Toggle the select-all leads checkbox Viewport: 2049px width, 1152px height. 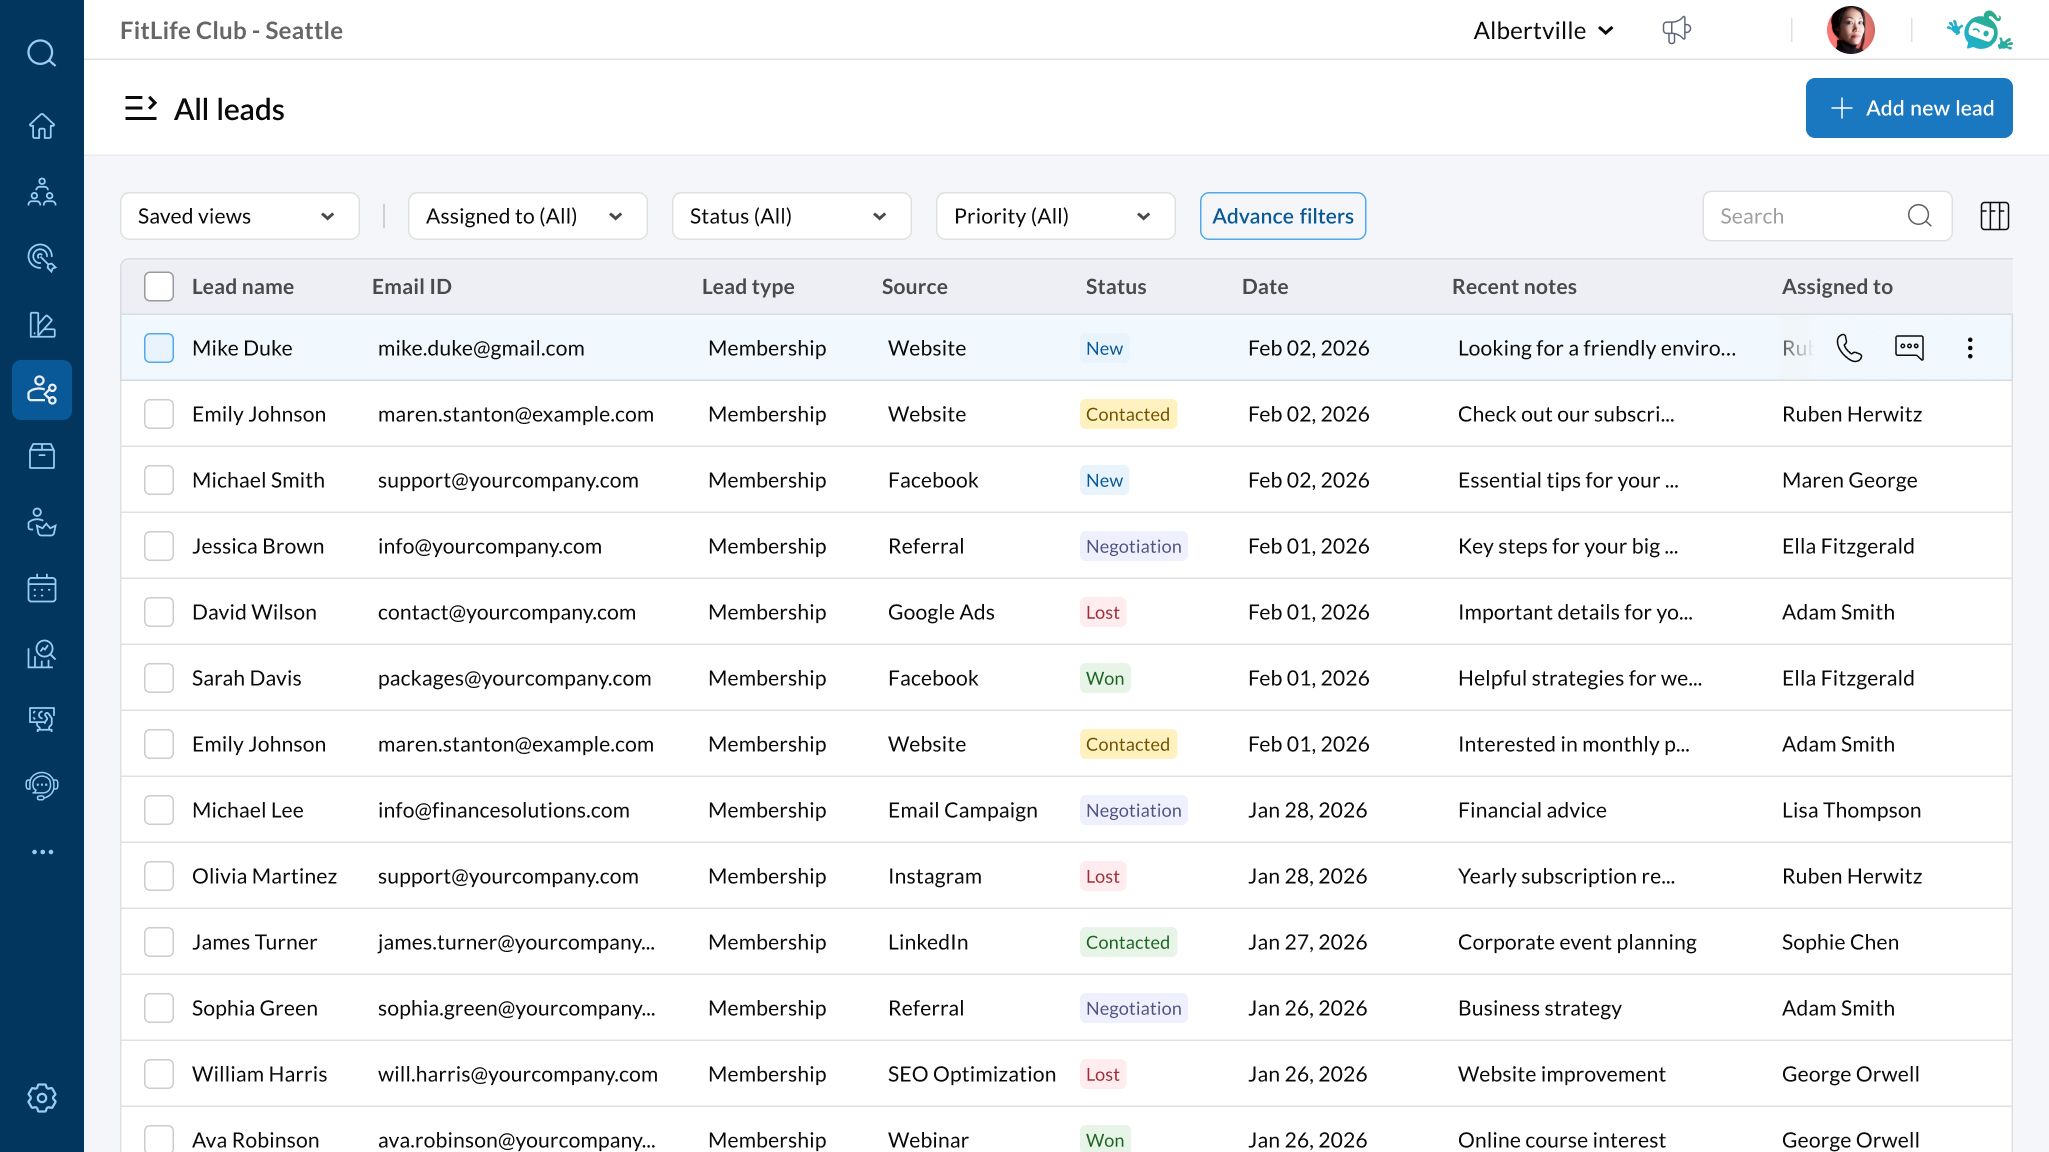click(159, 287)
